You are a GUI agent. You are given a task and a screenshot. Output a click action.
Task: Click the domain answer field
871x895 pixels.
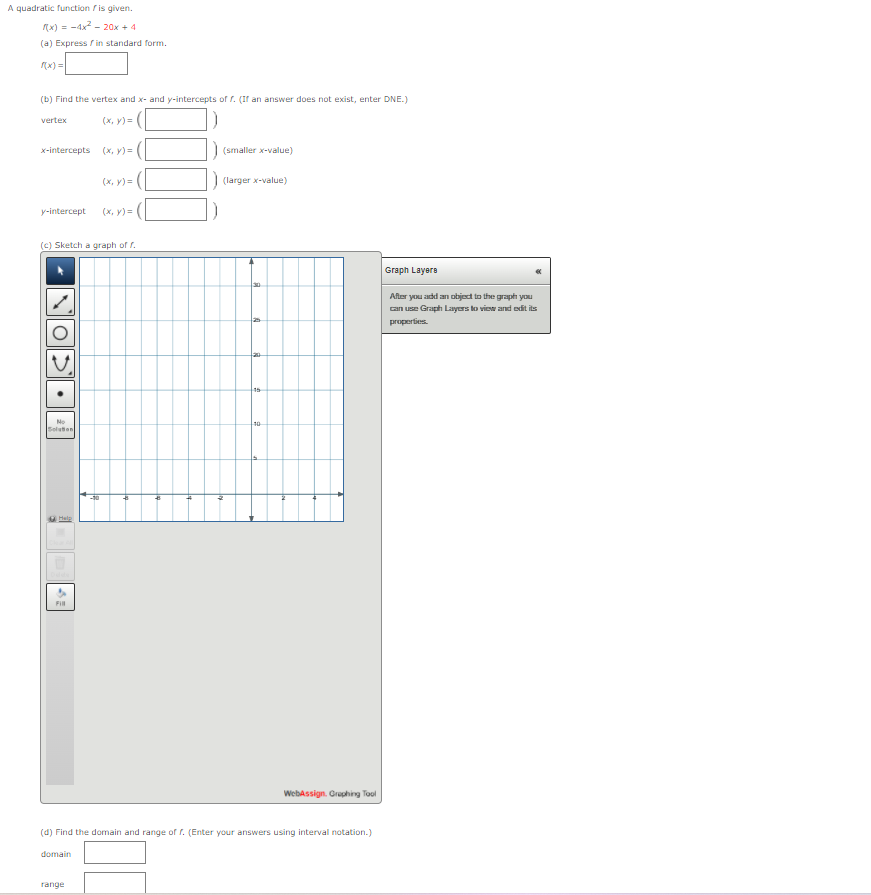click(x=115, y=853)
